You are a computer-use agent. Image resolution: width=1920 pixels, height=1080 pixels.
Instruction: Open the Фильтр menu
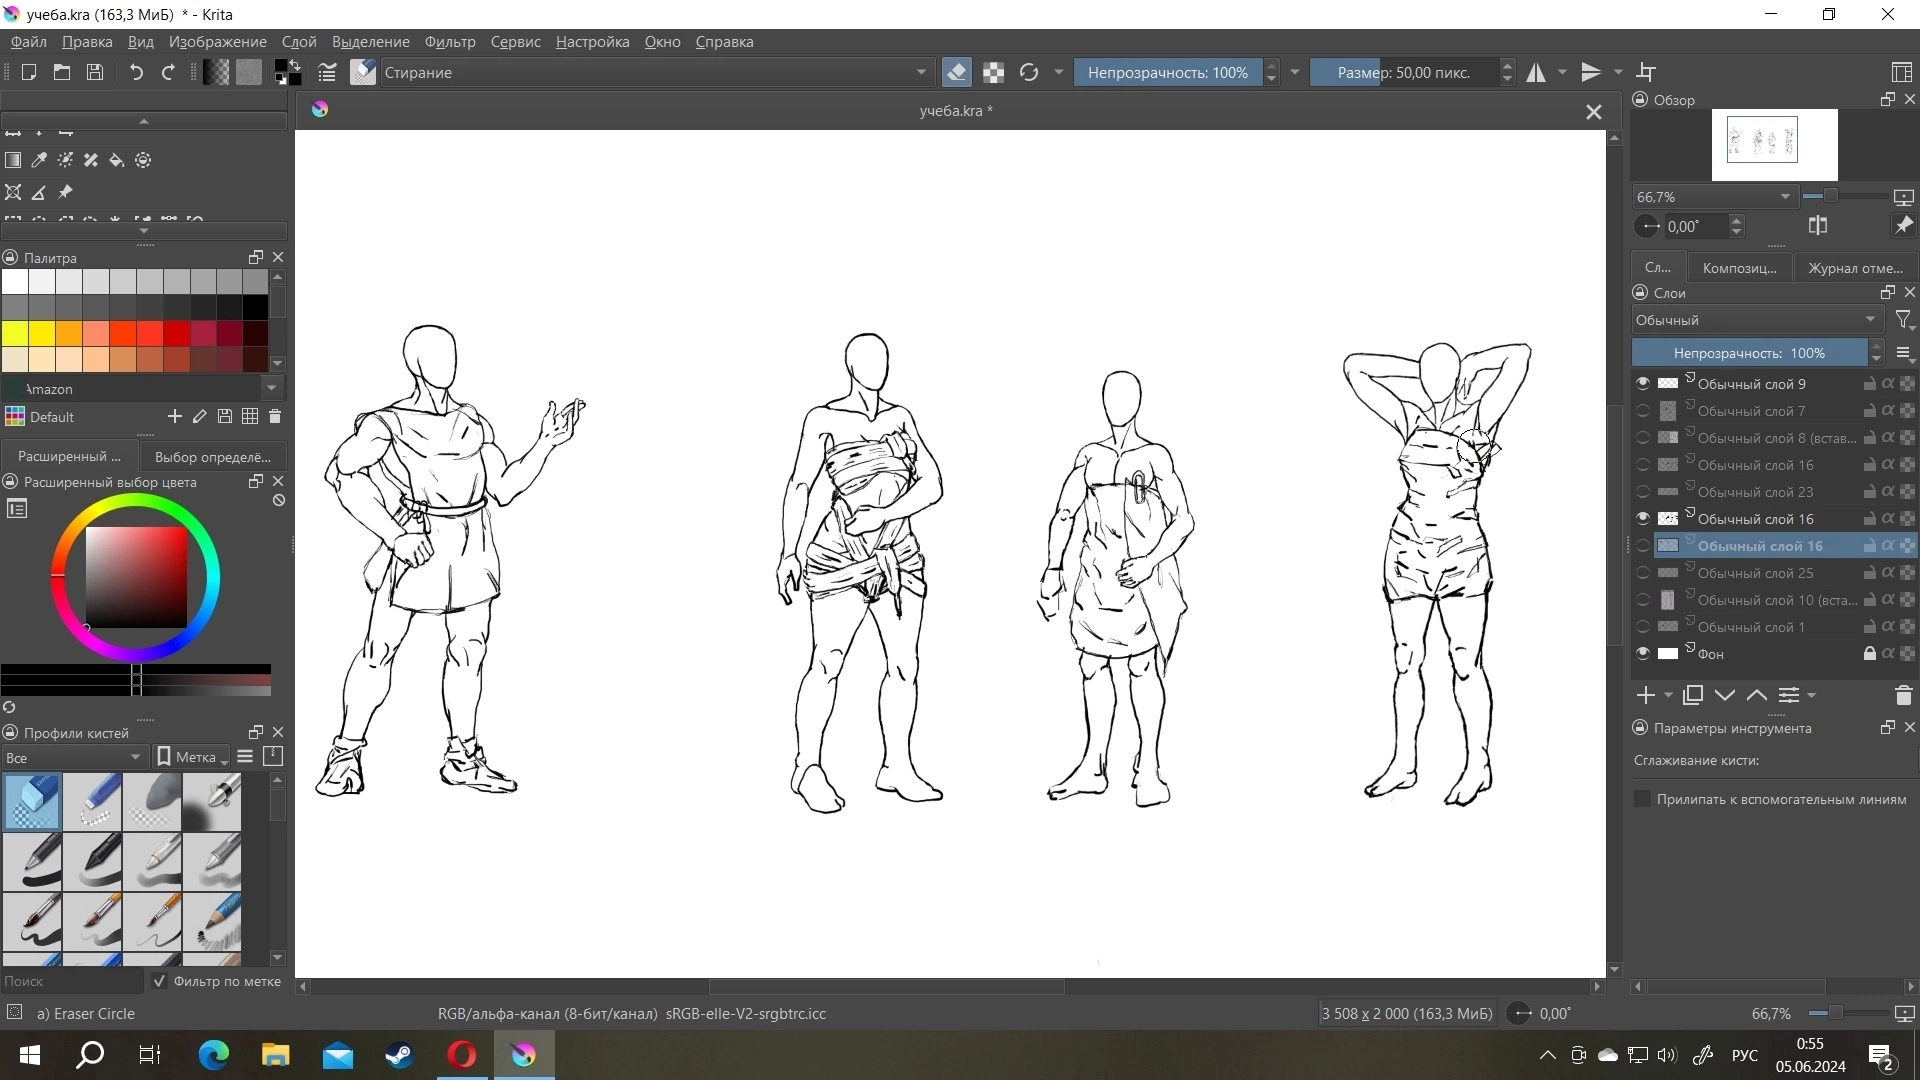coord(450,42)
